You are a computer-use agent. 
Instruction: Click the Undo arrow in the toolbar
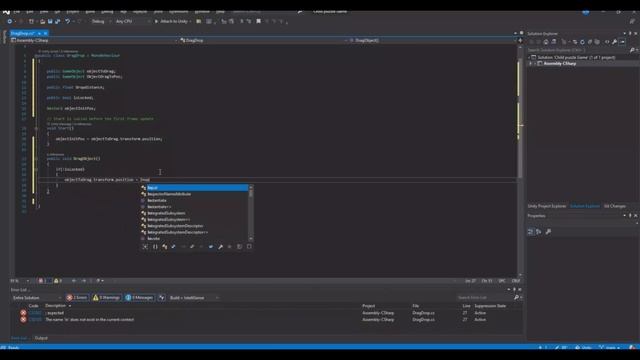[67, 21]
